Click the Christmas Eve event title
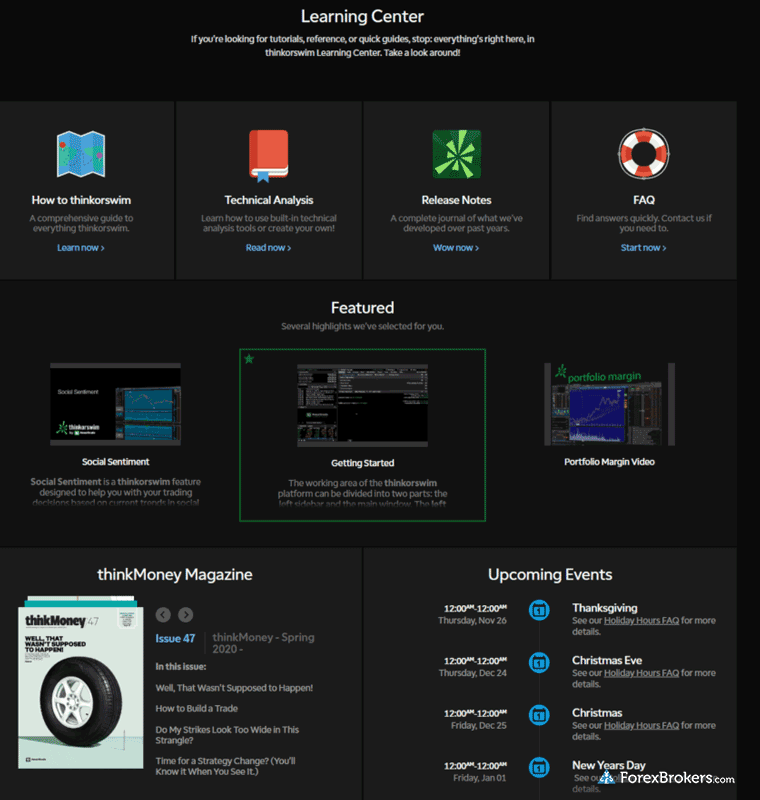 click(607, 660)
